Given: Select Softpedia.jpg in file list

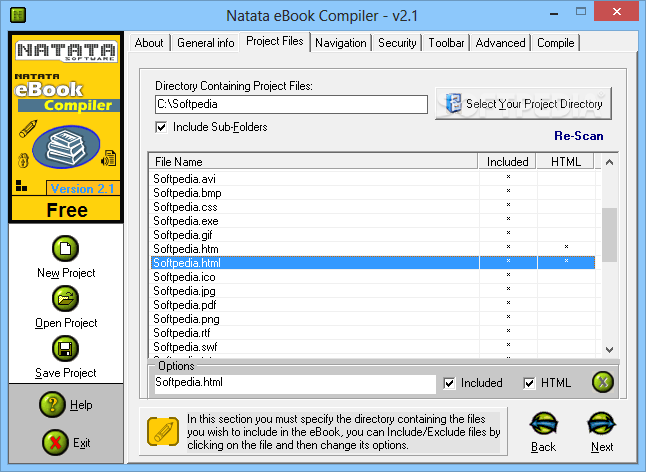Looking at the screenshot, I should 372,291.
